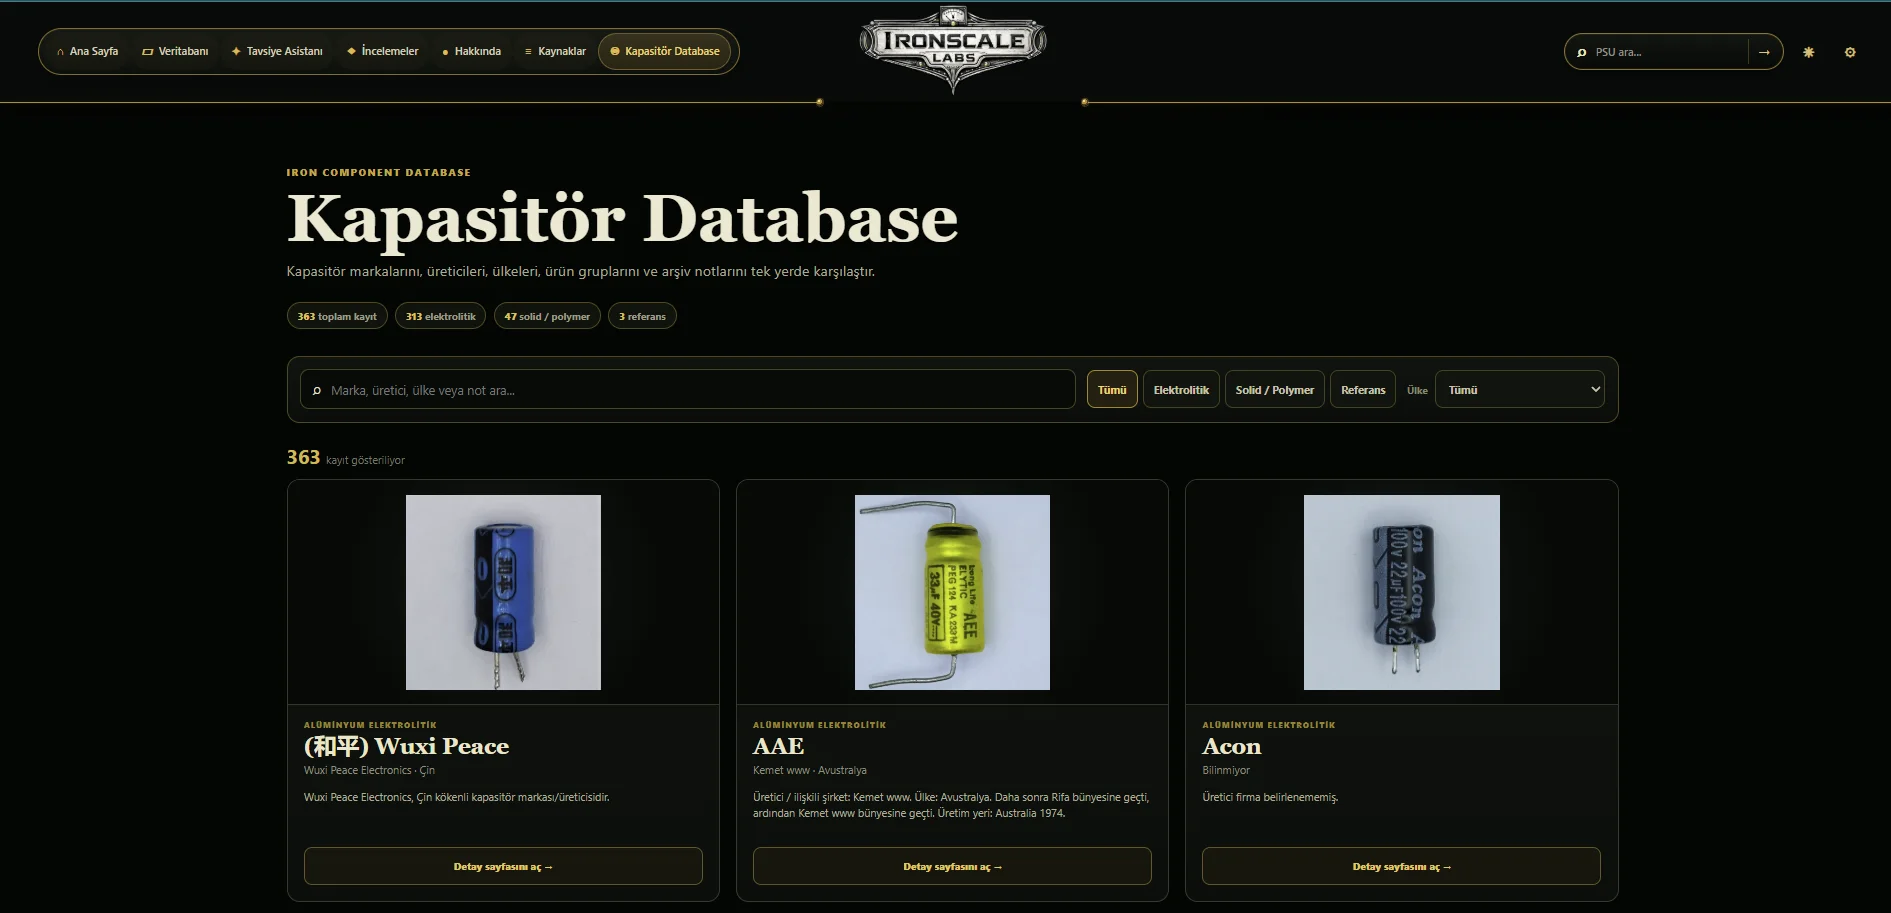Open detail page for Wuxi Peace

tap(503, 866)
